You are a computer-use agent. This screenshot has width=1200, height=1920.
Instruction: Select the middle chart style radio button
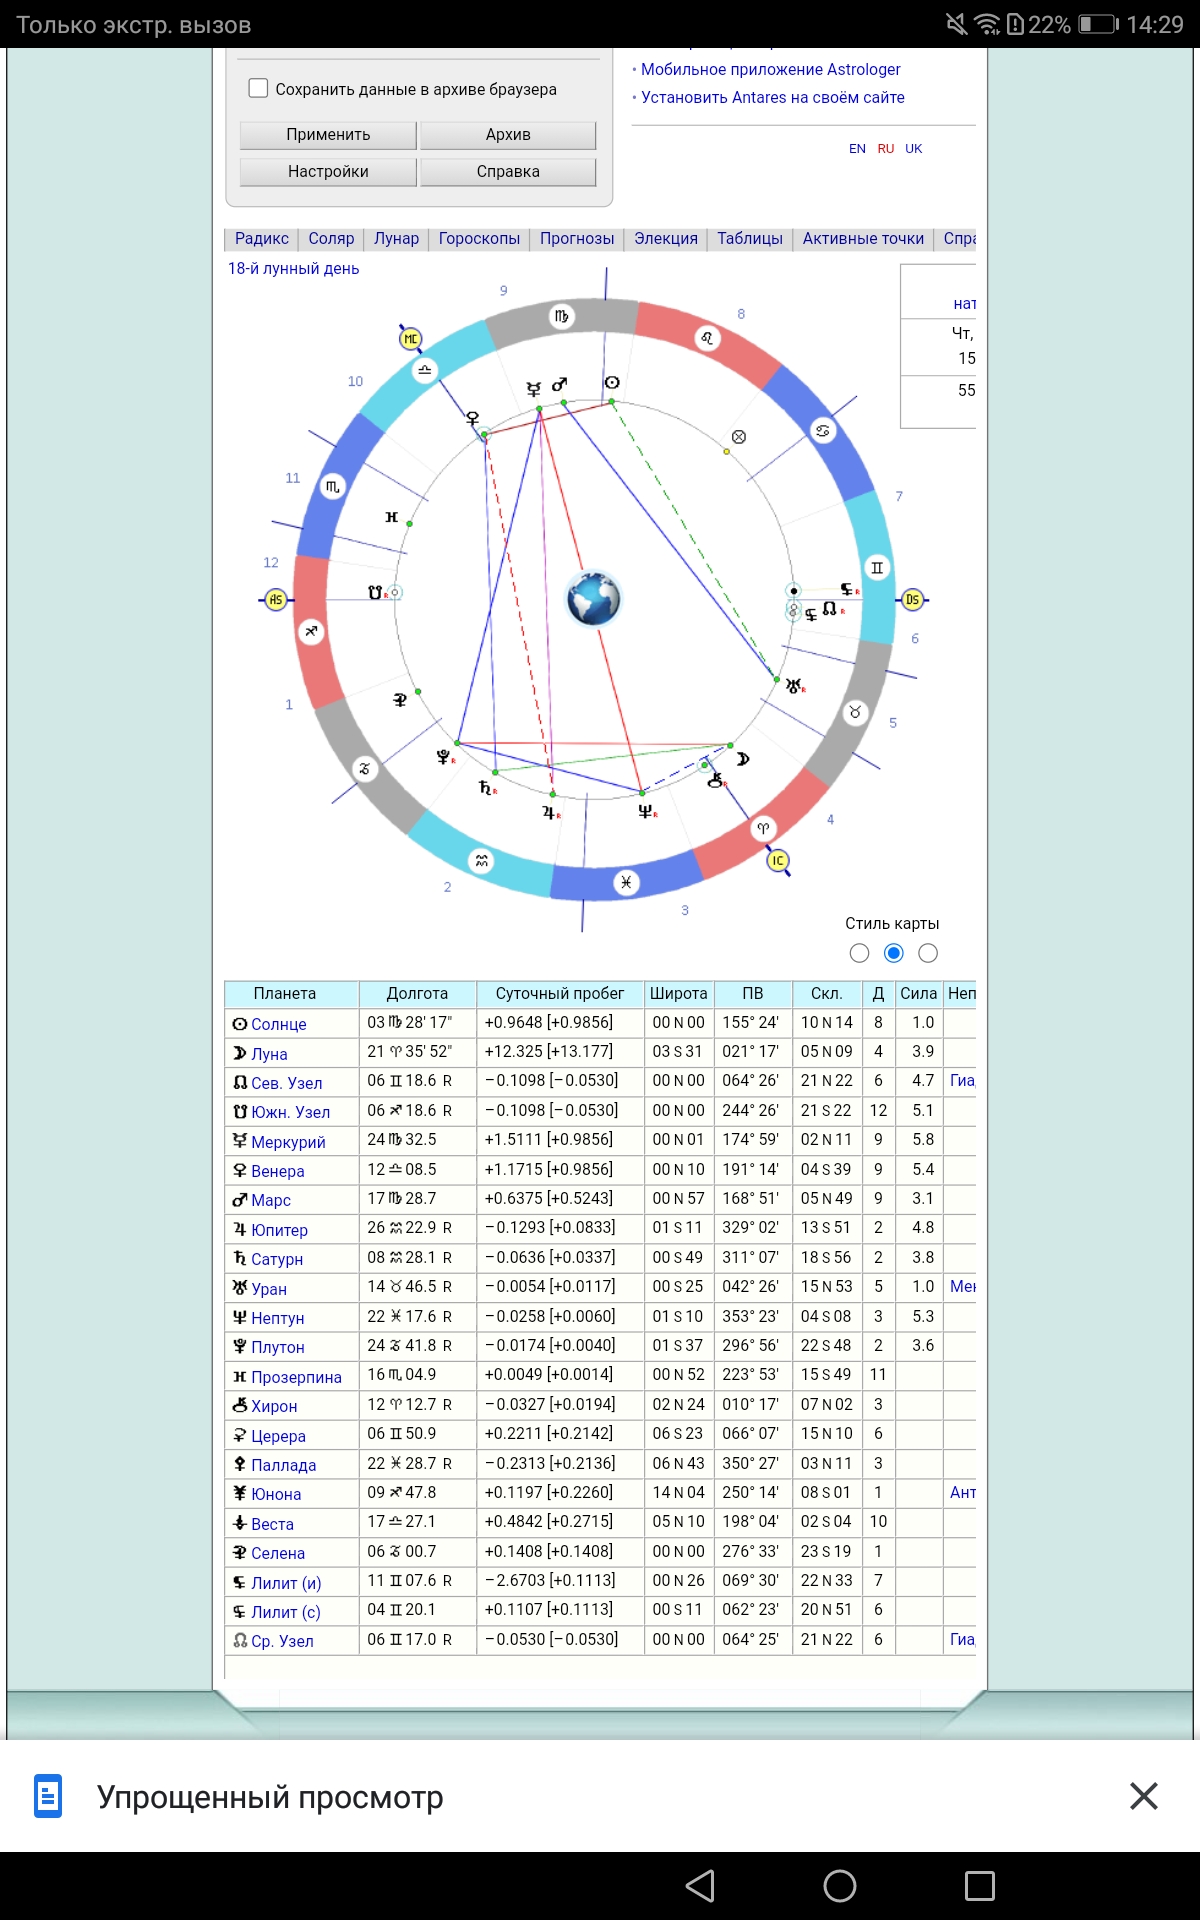coord(894,953)
